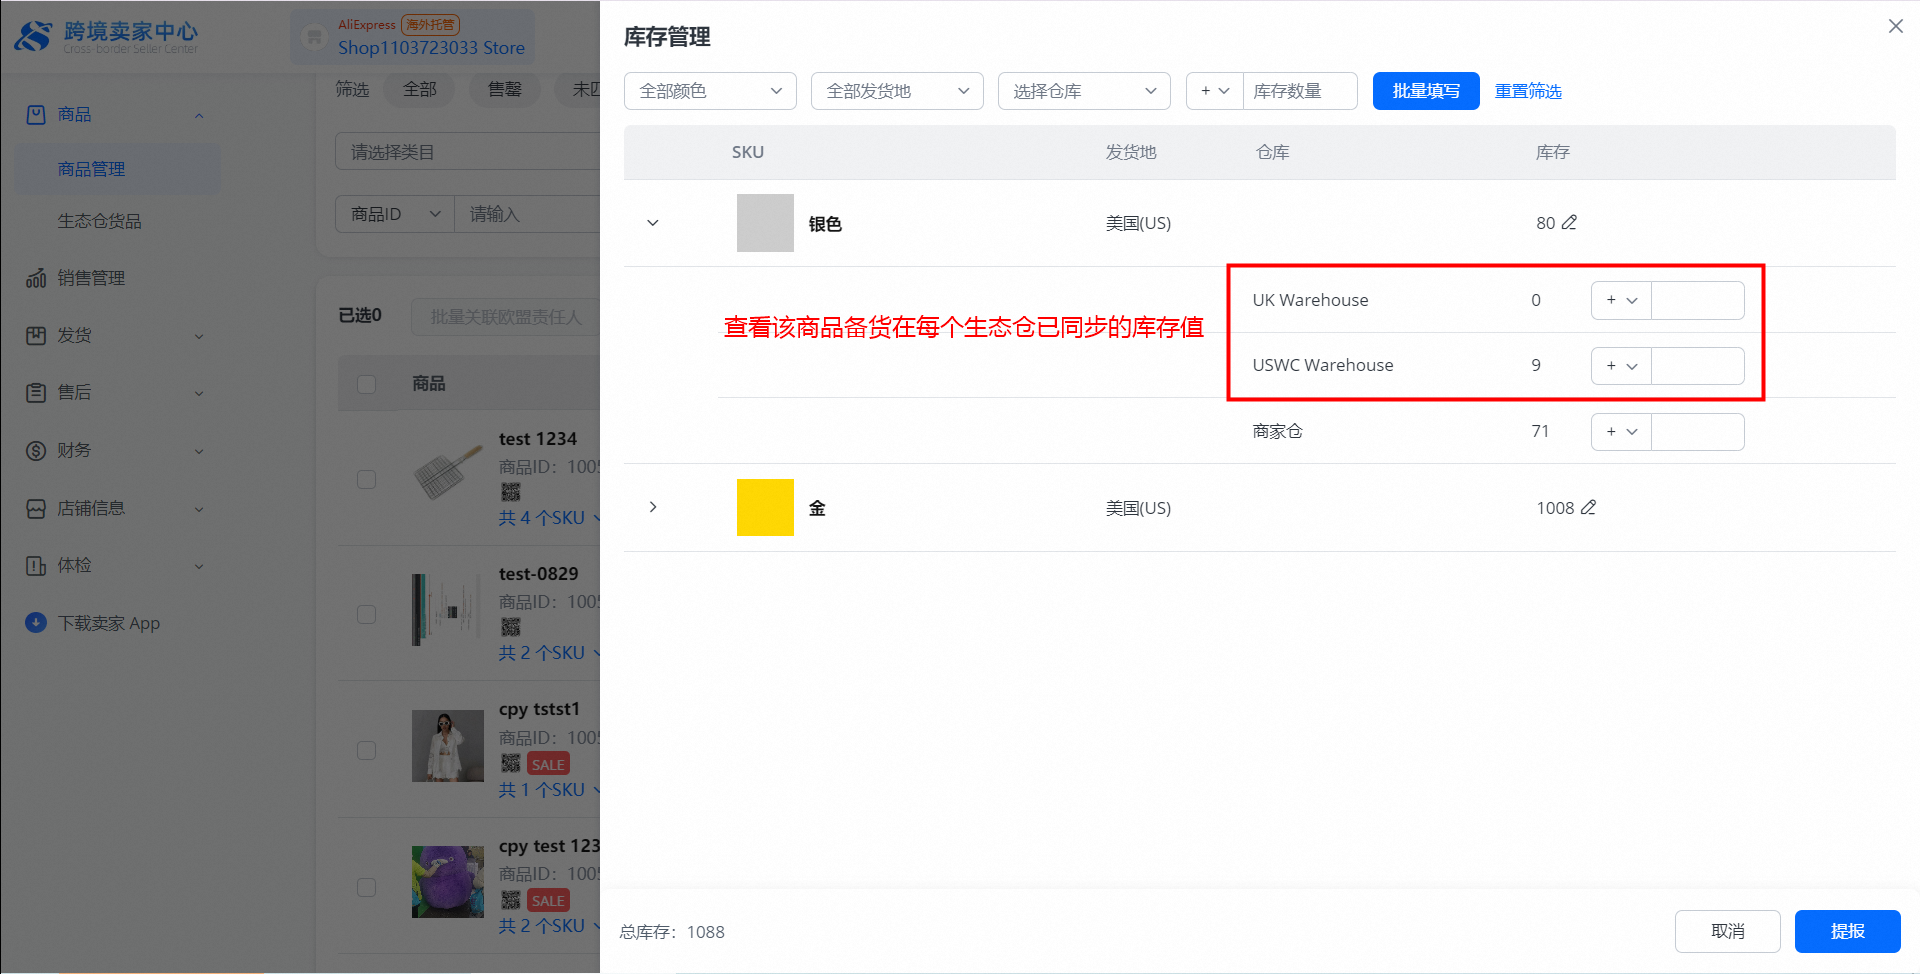
Task: Focus the USWC Warehouse quantity input
Action: pyautogui.click(x=1698, y=366)
